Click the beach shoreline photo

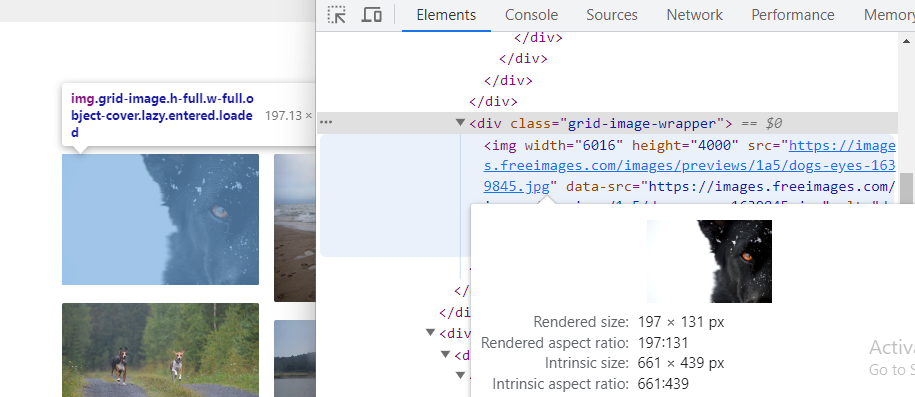click(x=295, y=228)
